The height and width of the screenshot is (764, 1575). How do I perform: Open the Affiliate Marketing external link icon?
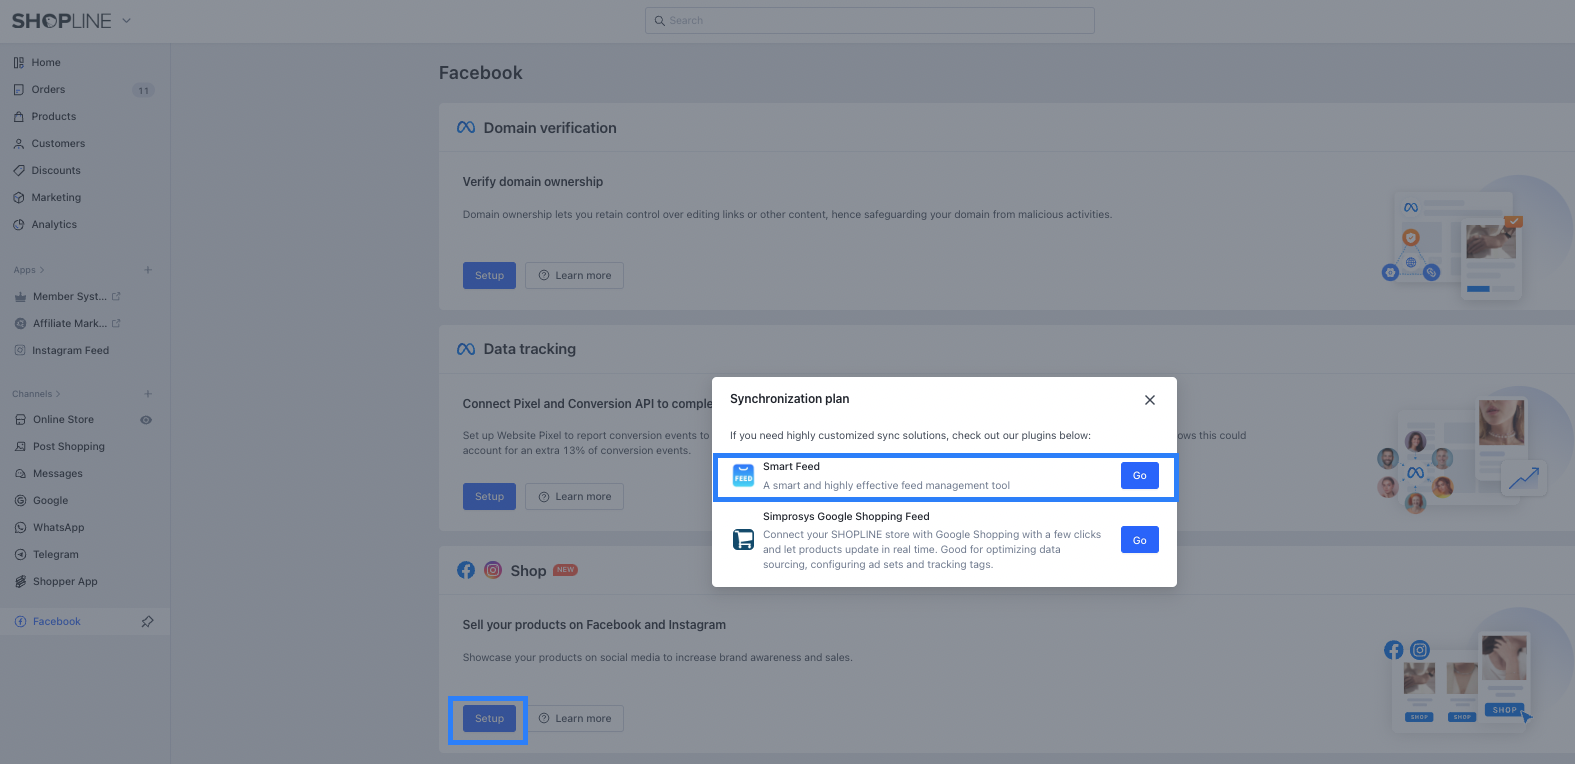point(116,324)
